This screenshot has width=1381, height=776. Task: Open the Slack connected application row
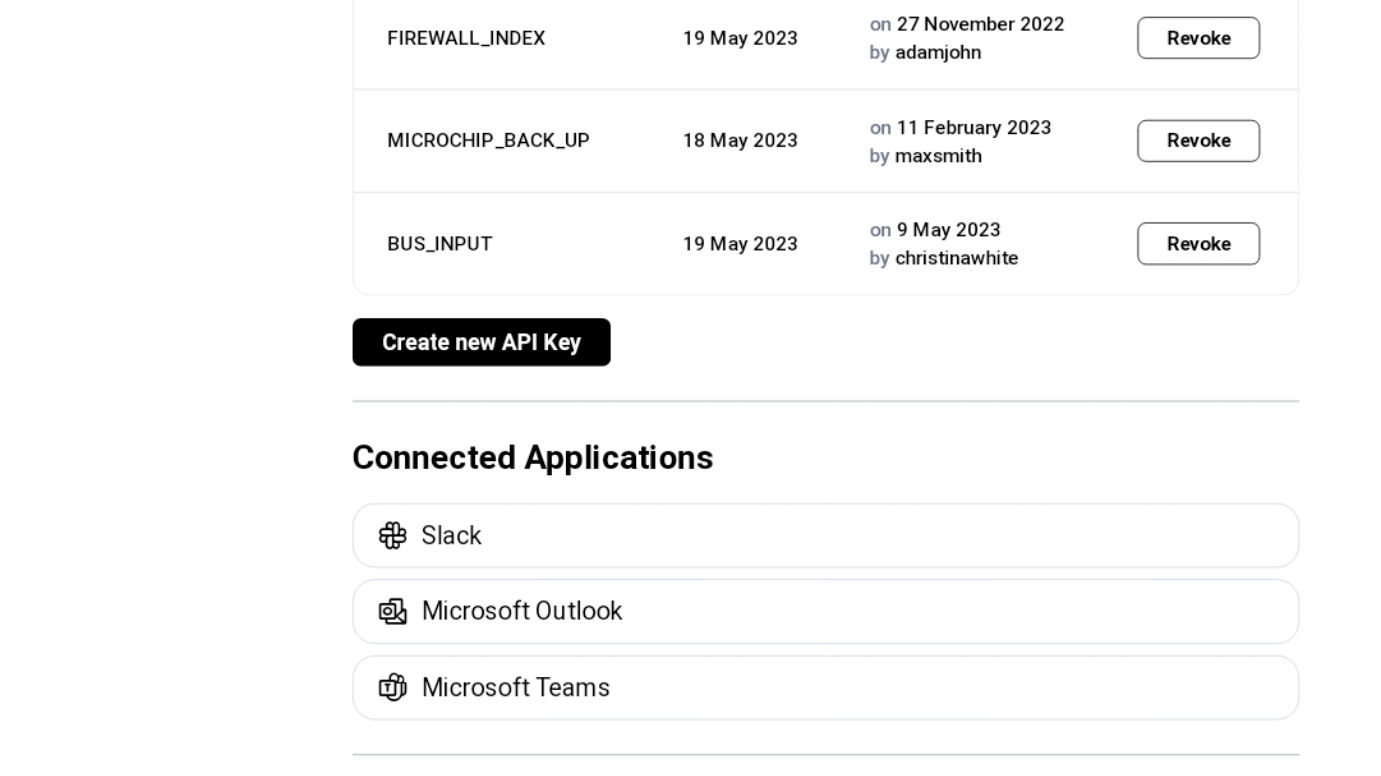(x=825, y=536)
